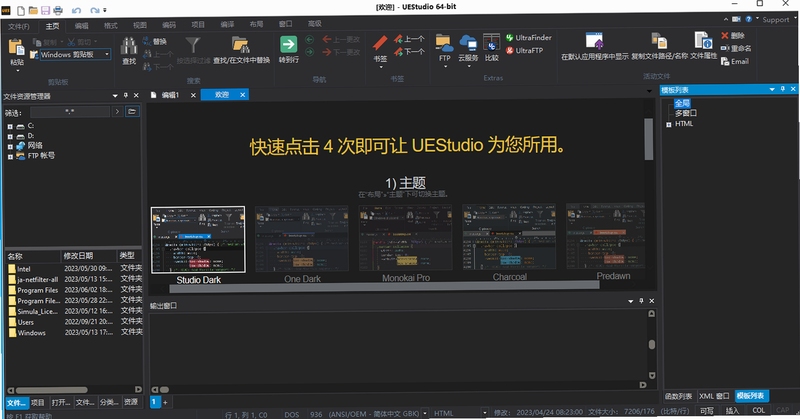Click the theme list horizontal scrollbar
This screenshot has height=419, width=800.
click(384, 288)
